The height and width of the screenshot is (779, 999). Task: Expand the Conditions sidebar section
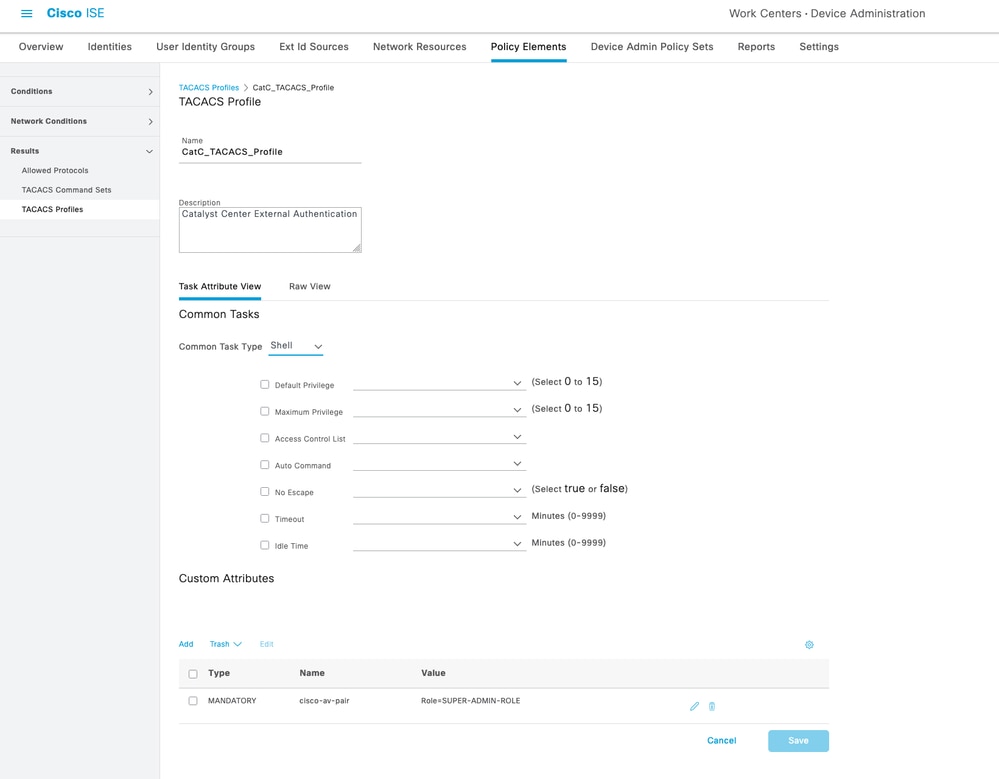click(80, 92)
